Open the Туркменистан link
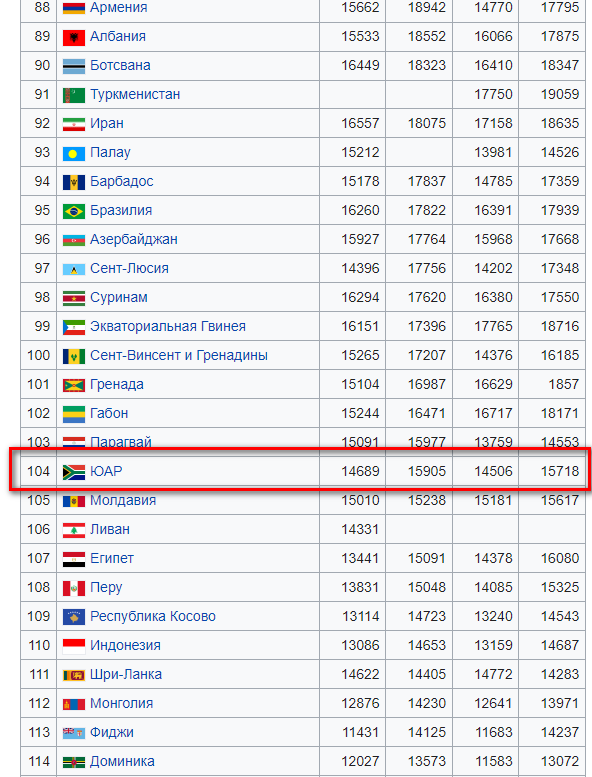 pyautogui.click(x=135, y=94)
